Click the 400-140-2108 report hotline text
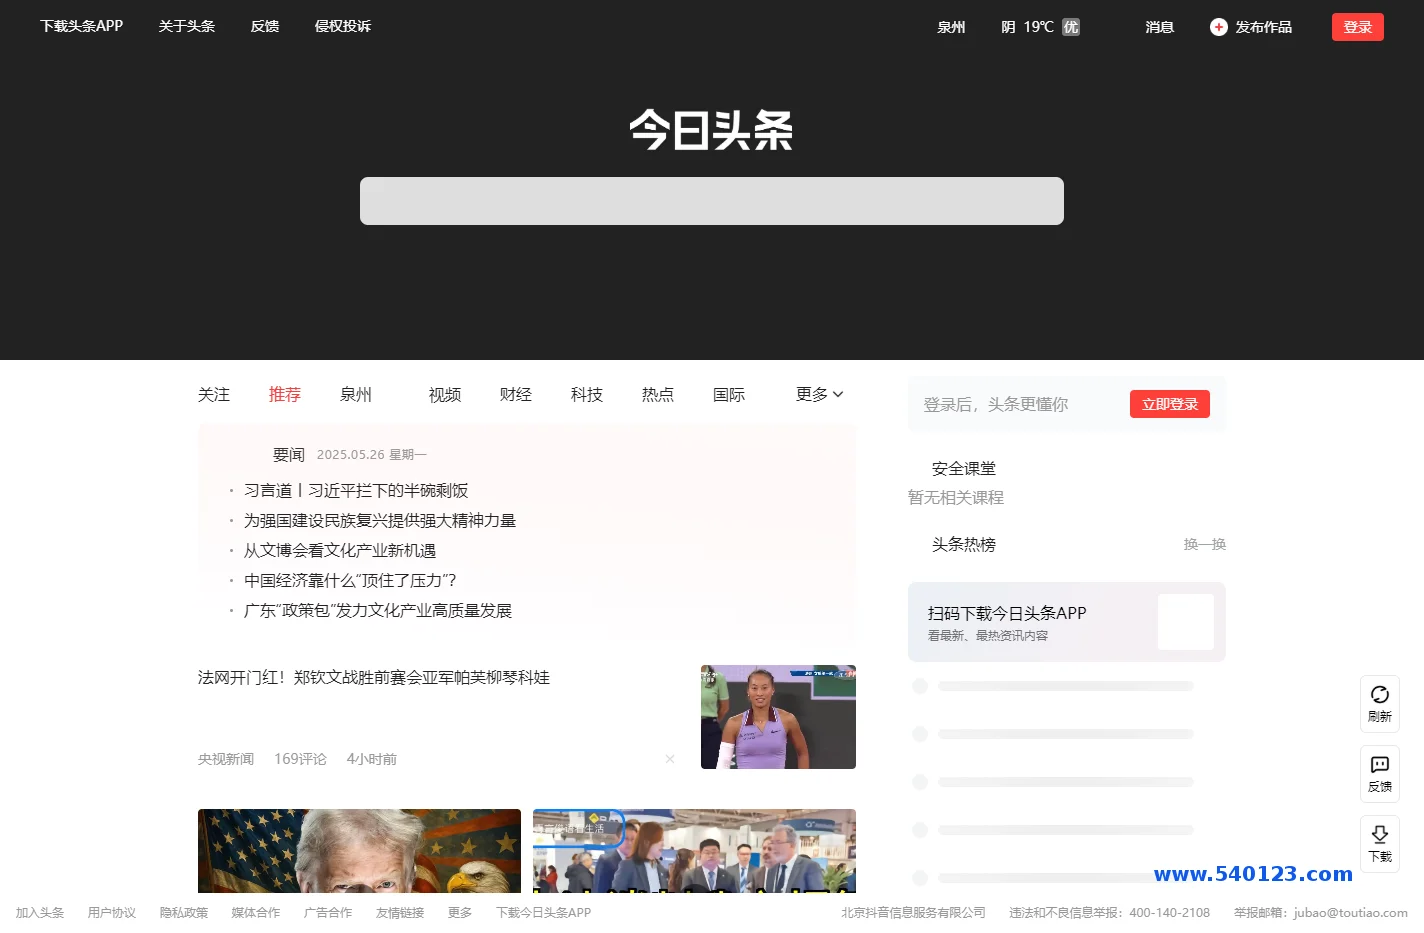 [1170, 913]
